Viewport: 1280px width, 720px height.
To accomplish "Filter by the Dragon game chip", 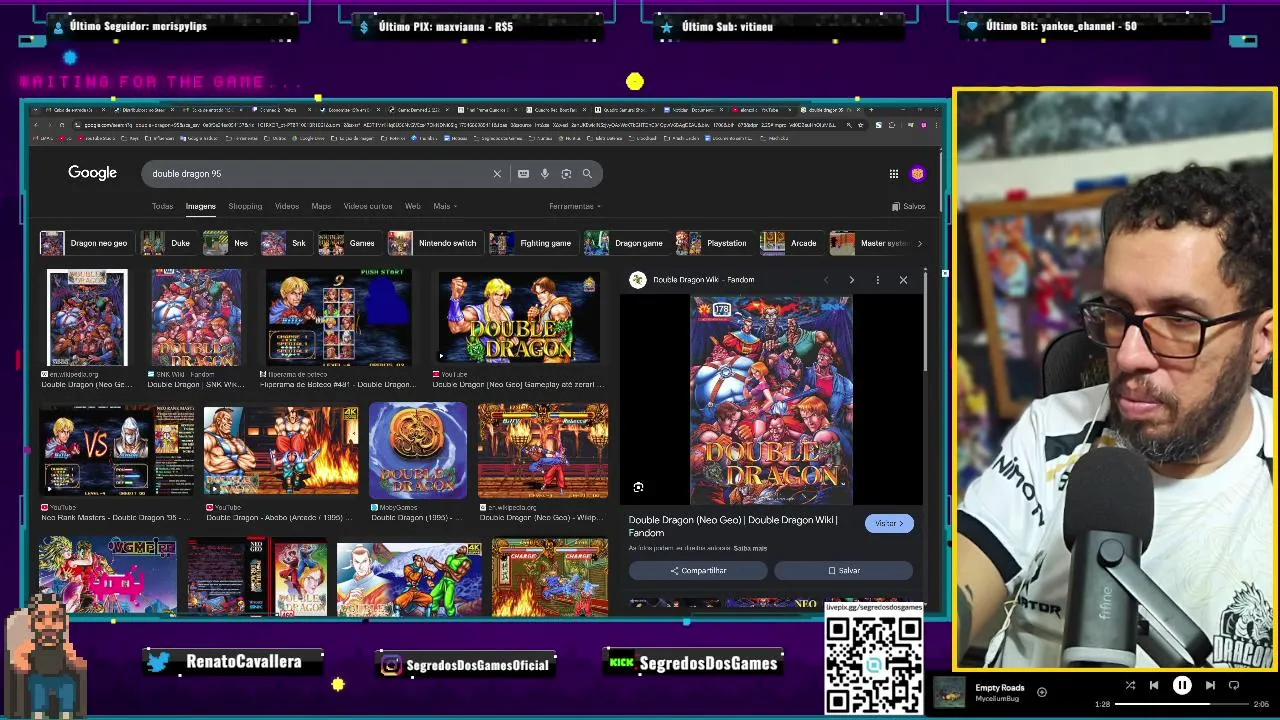I will point(625,243).
